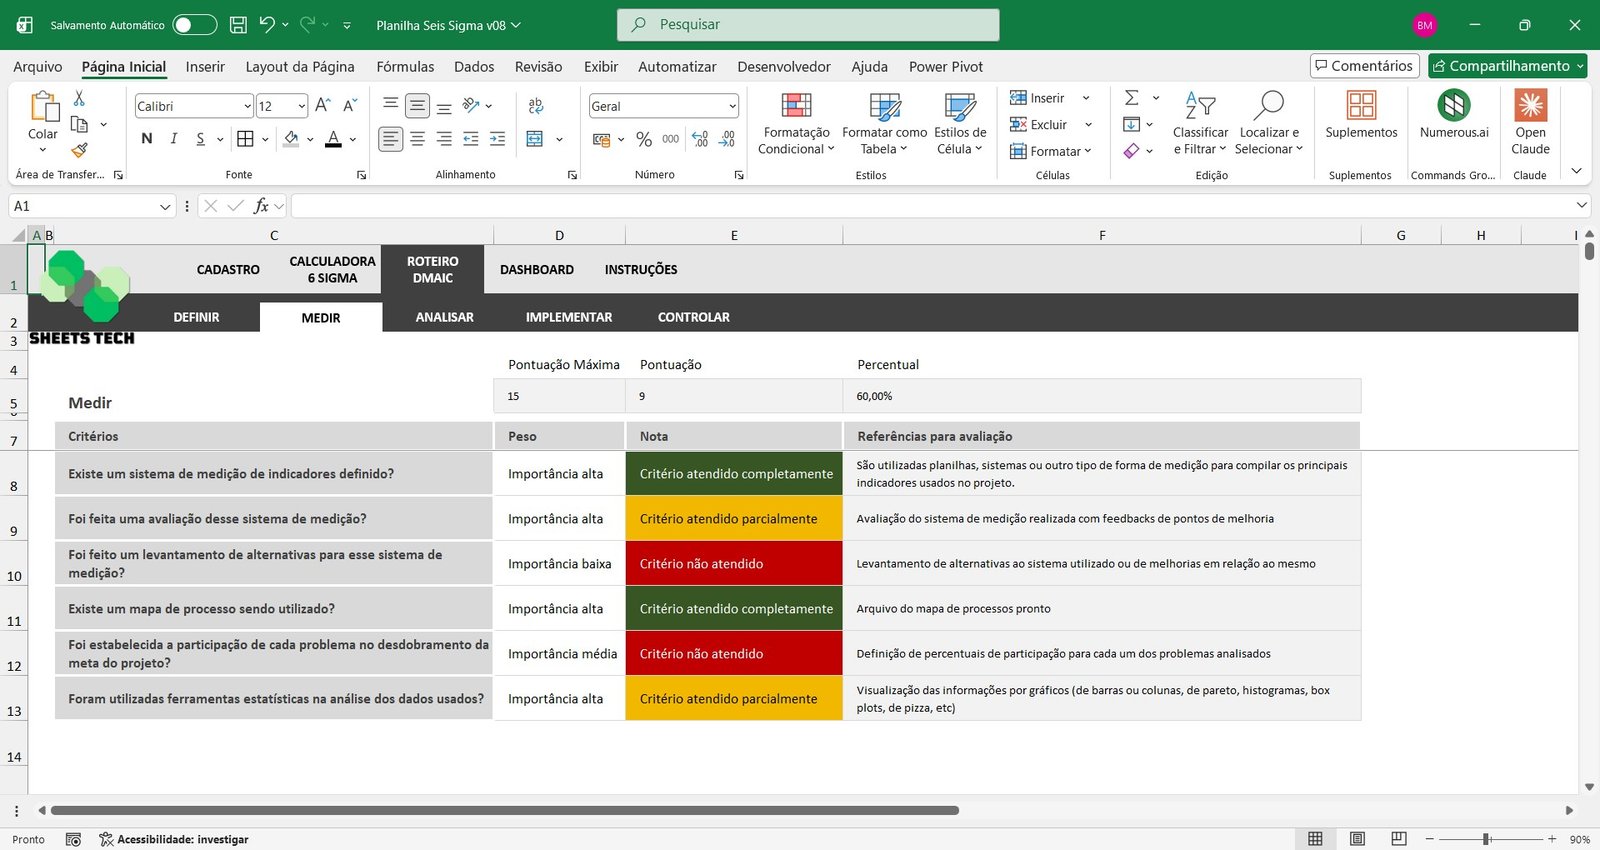Click the Compartilhamento button
1600x850 pixels.
pyautogui.click(x=1507, y=66)
